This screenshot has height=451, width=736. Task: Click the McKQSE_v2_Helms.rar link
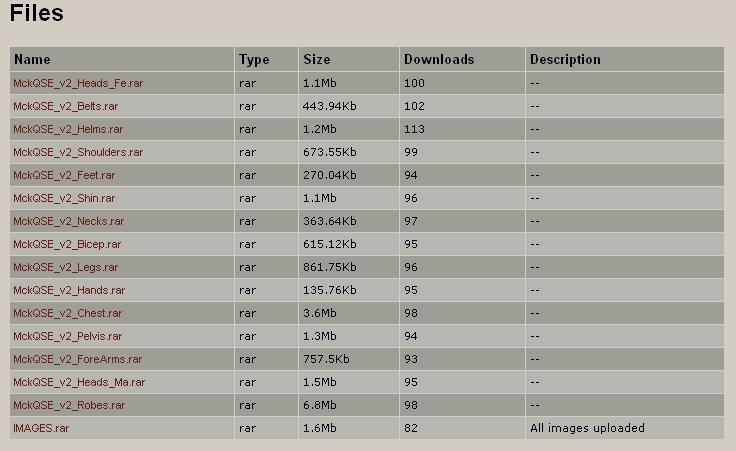(68, 129)
